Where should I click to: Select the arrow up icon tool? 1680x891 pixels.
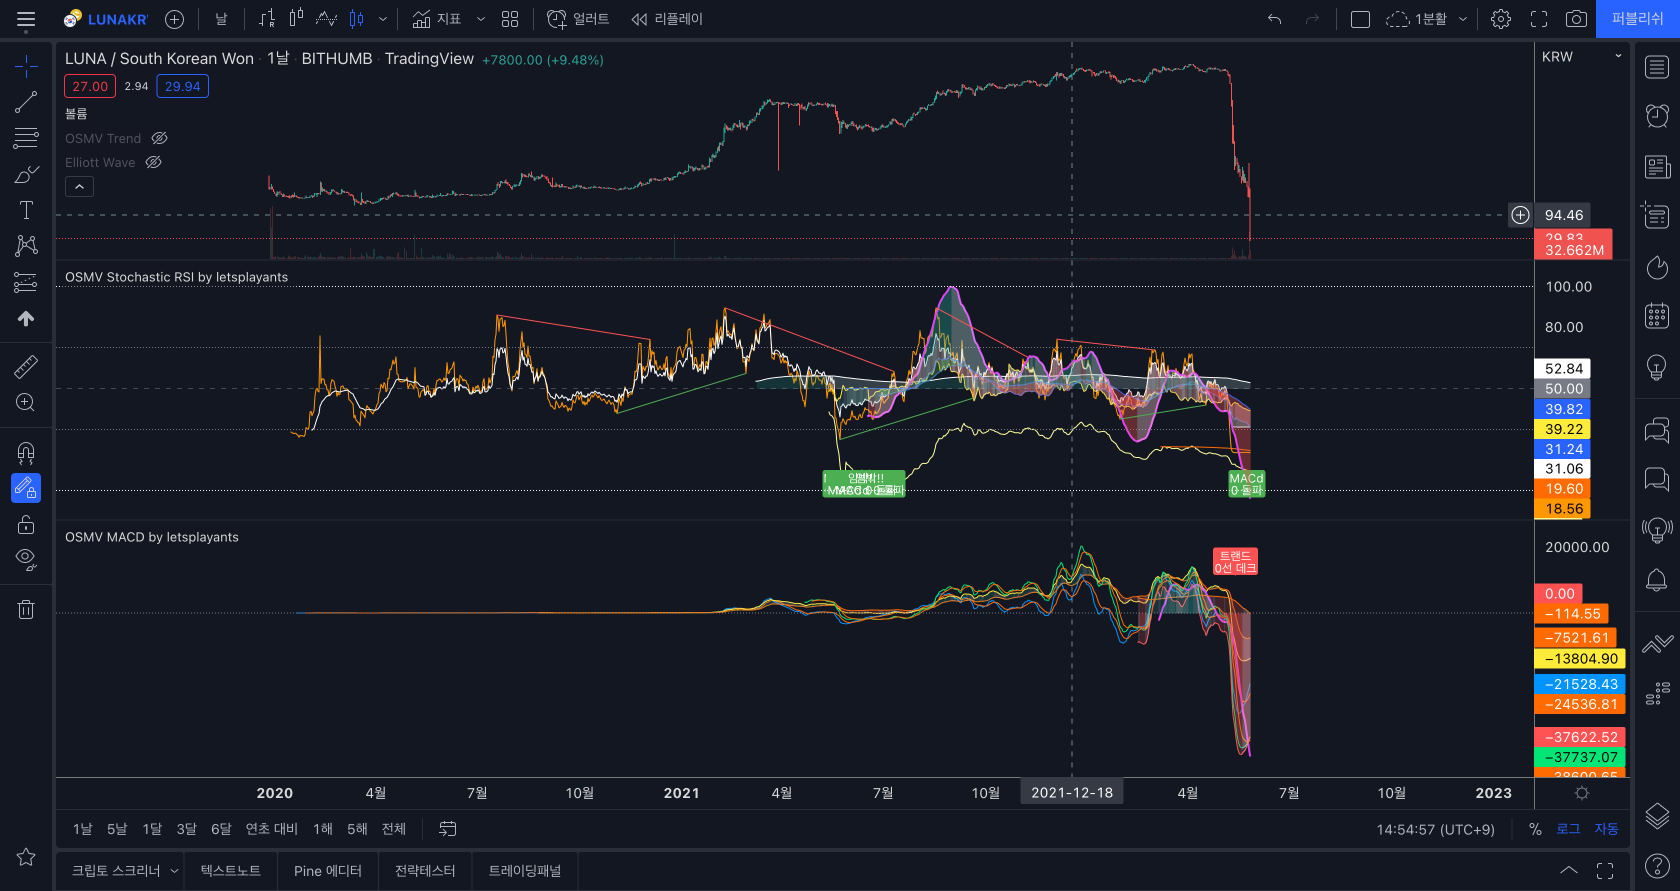click(x=26, y=318)
